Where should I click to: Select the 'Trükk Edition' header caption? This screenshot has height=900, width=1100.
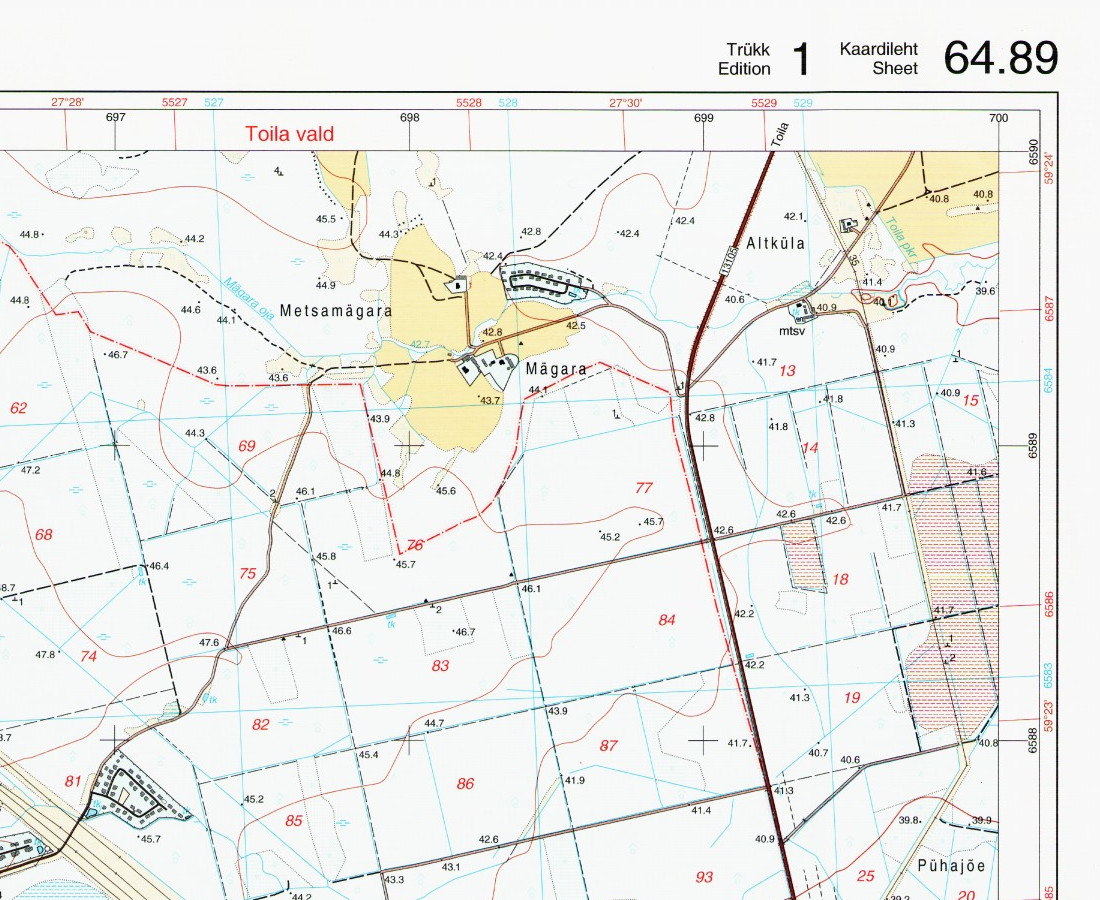pyautogui.click(x=744, y=60)
